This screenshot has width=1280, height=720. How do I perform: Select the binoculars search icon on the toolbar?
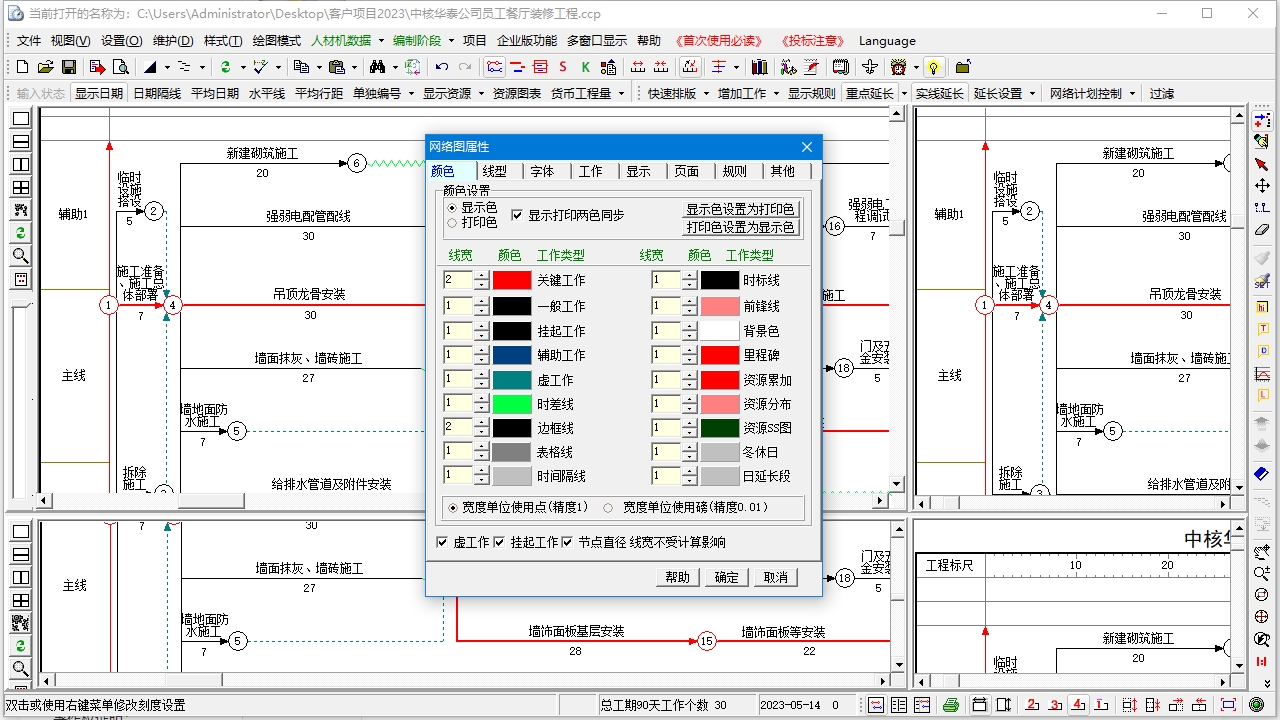378,68
